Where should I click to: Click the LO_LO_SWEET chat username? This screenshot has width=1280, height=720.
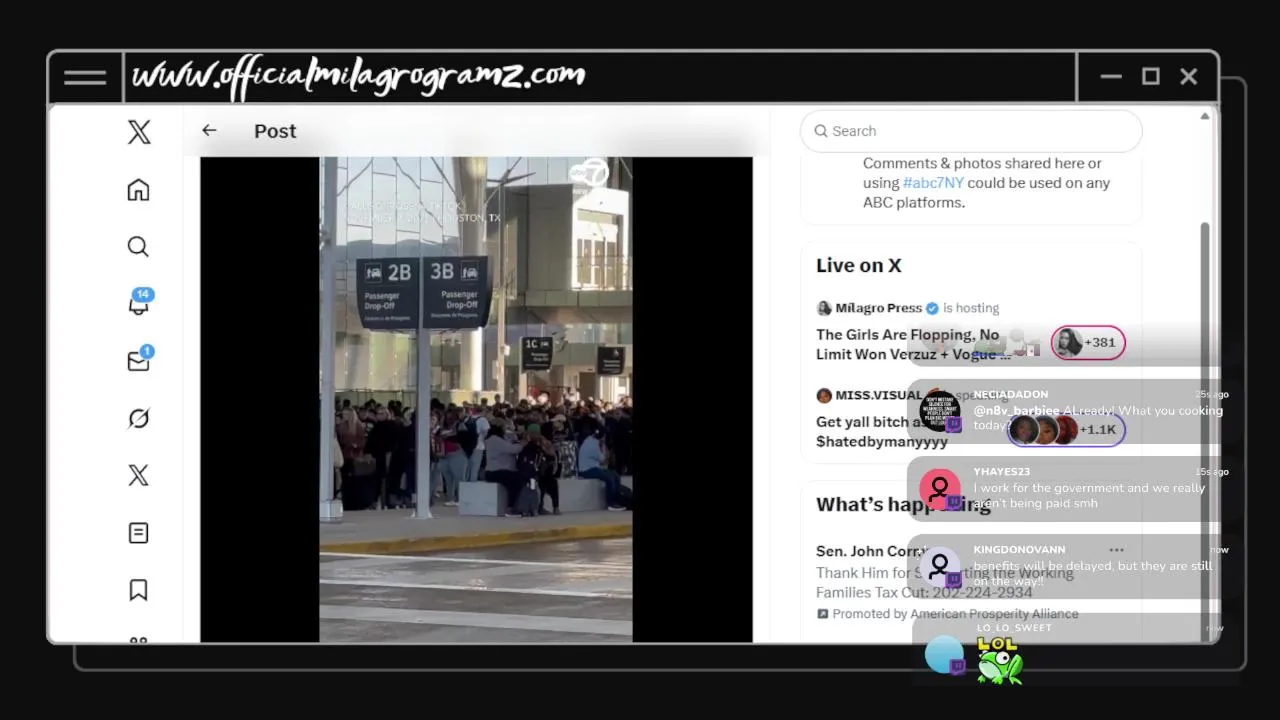point(1014,628)
